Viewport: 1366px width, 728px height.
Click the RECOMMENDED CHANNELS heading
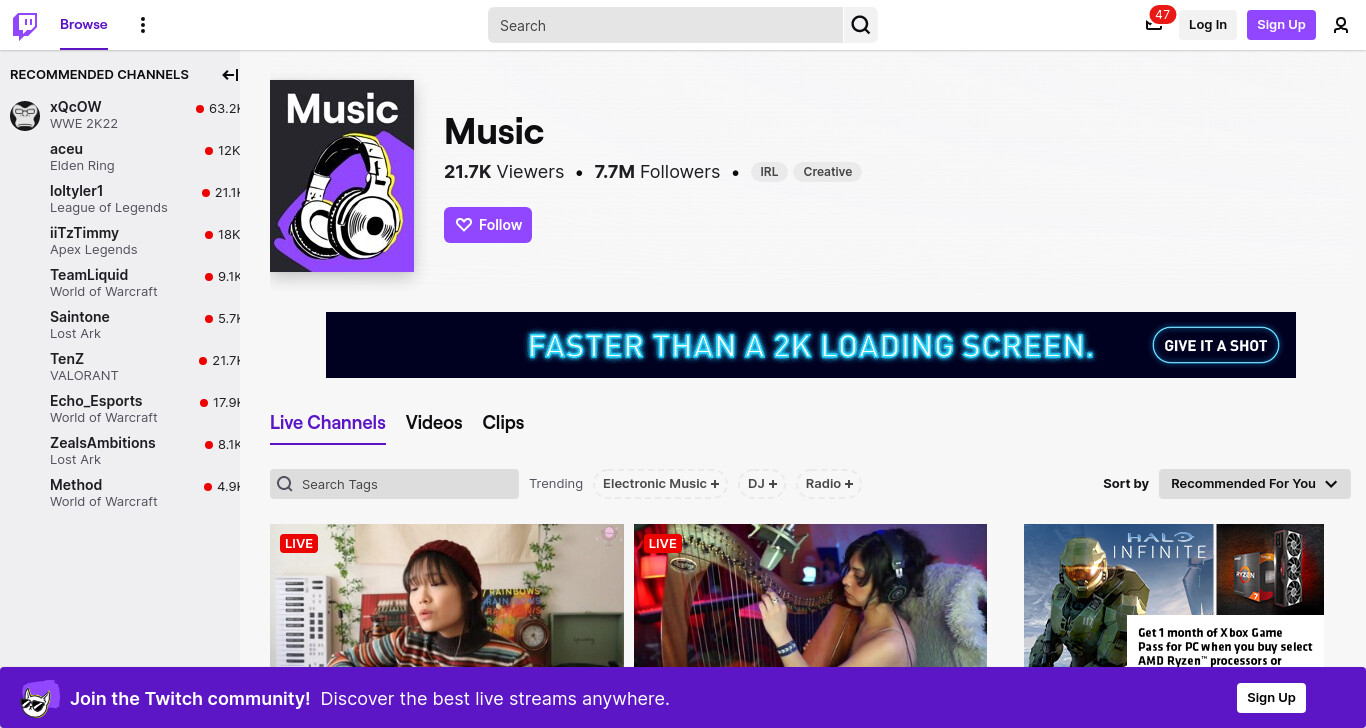pos(99,75)
